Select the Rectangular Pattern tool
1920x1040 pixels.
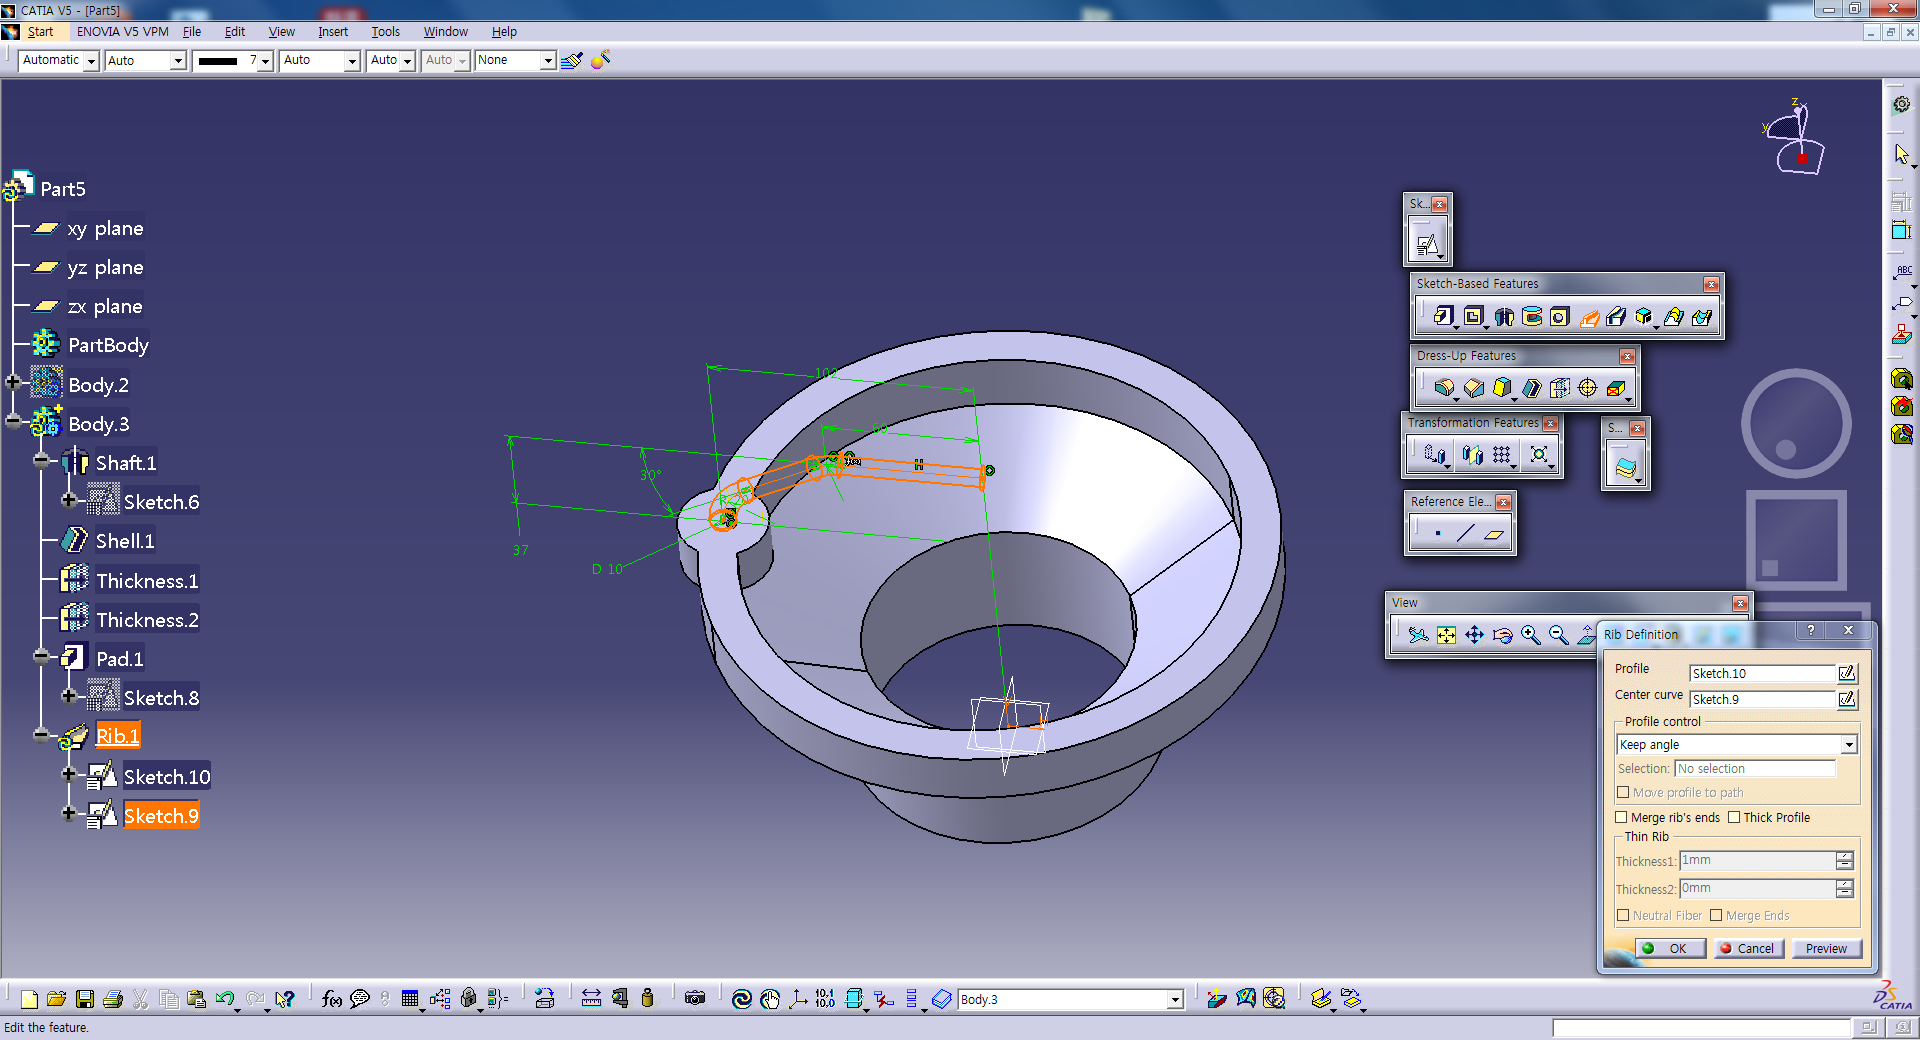point(1502,455)
